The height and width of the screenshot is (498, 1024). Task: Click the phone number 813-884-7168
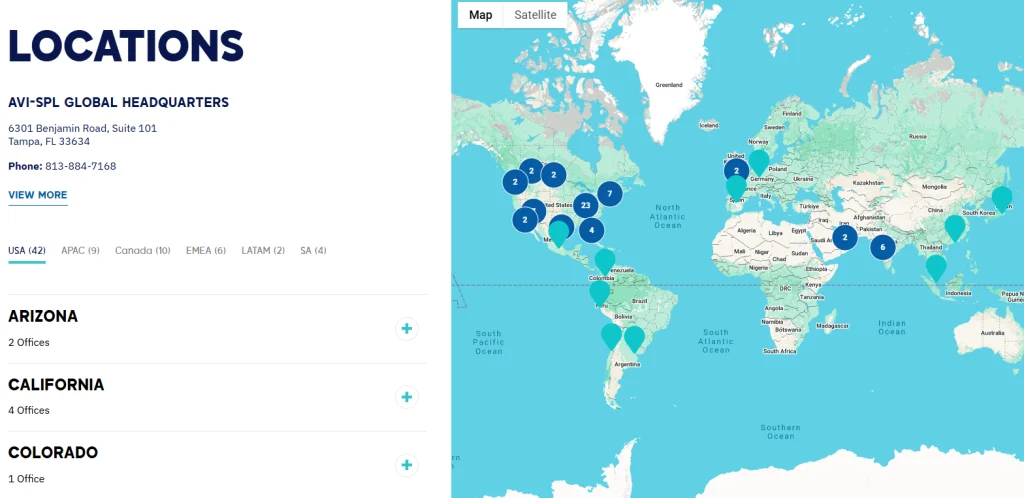pyautogui.click(x=80, y=166)
